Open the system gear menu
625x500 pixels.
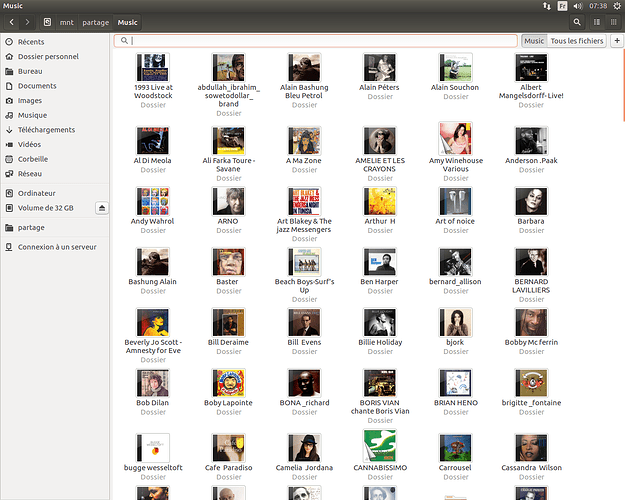click(617, 6)
